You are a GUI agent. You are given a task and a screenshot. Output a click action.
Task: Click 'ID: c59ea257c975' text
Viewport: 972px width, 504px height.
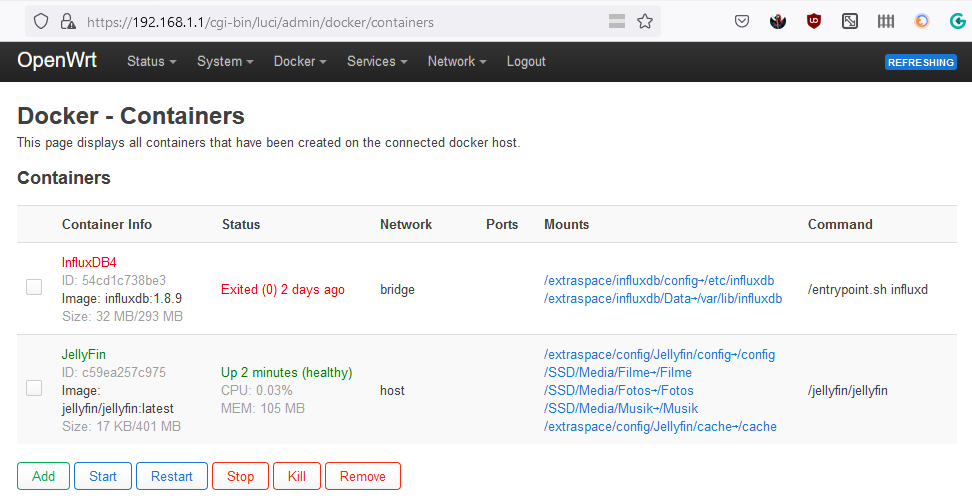click(x=114, y=373)
